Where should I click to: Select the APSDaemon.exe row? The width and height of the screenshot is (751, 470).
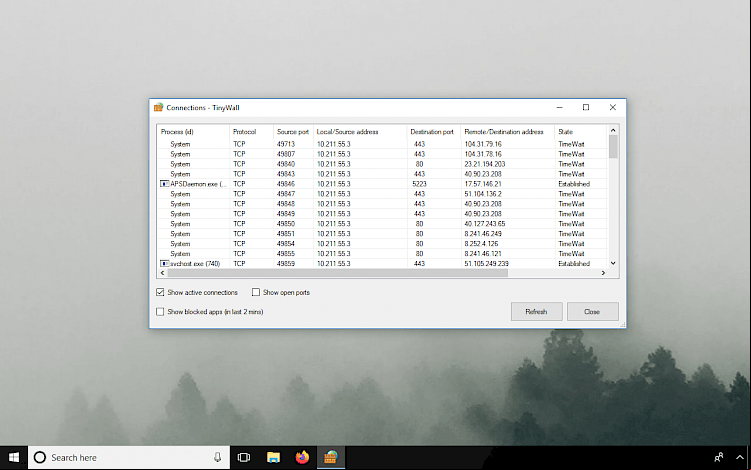pos(382,184)
